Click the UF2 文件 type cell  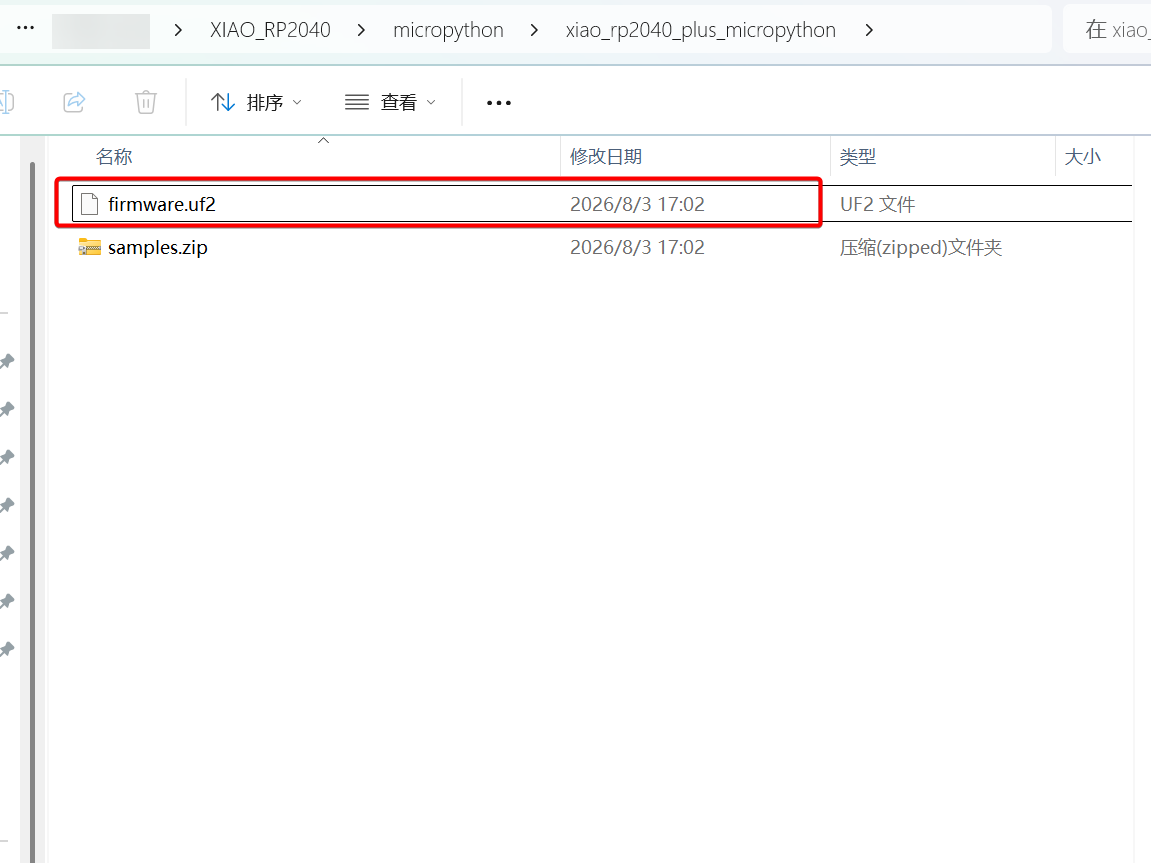tap(877, 204)
